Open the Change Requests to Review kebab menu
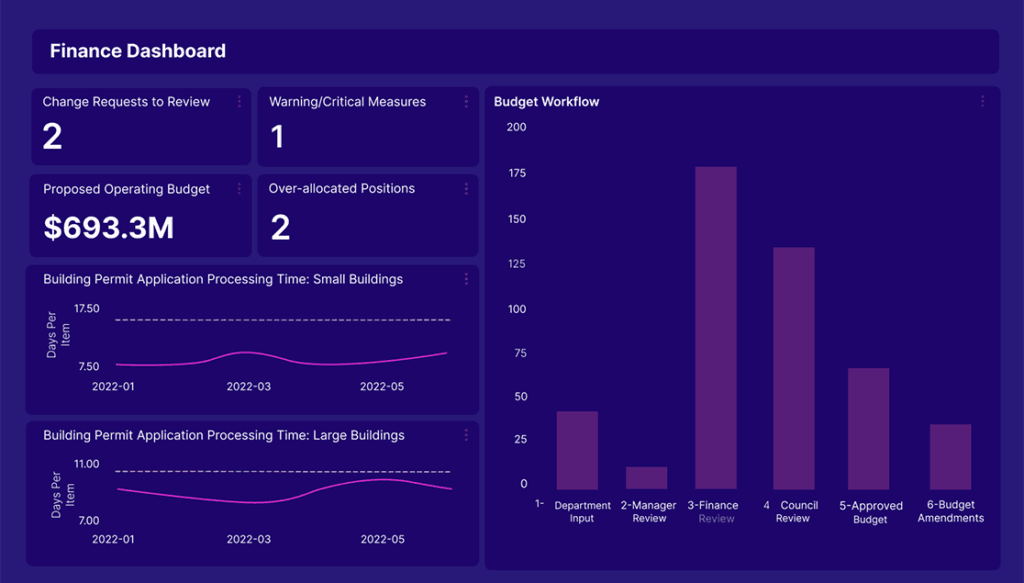1024x583 pixels. point(238,101)
